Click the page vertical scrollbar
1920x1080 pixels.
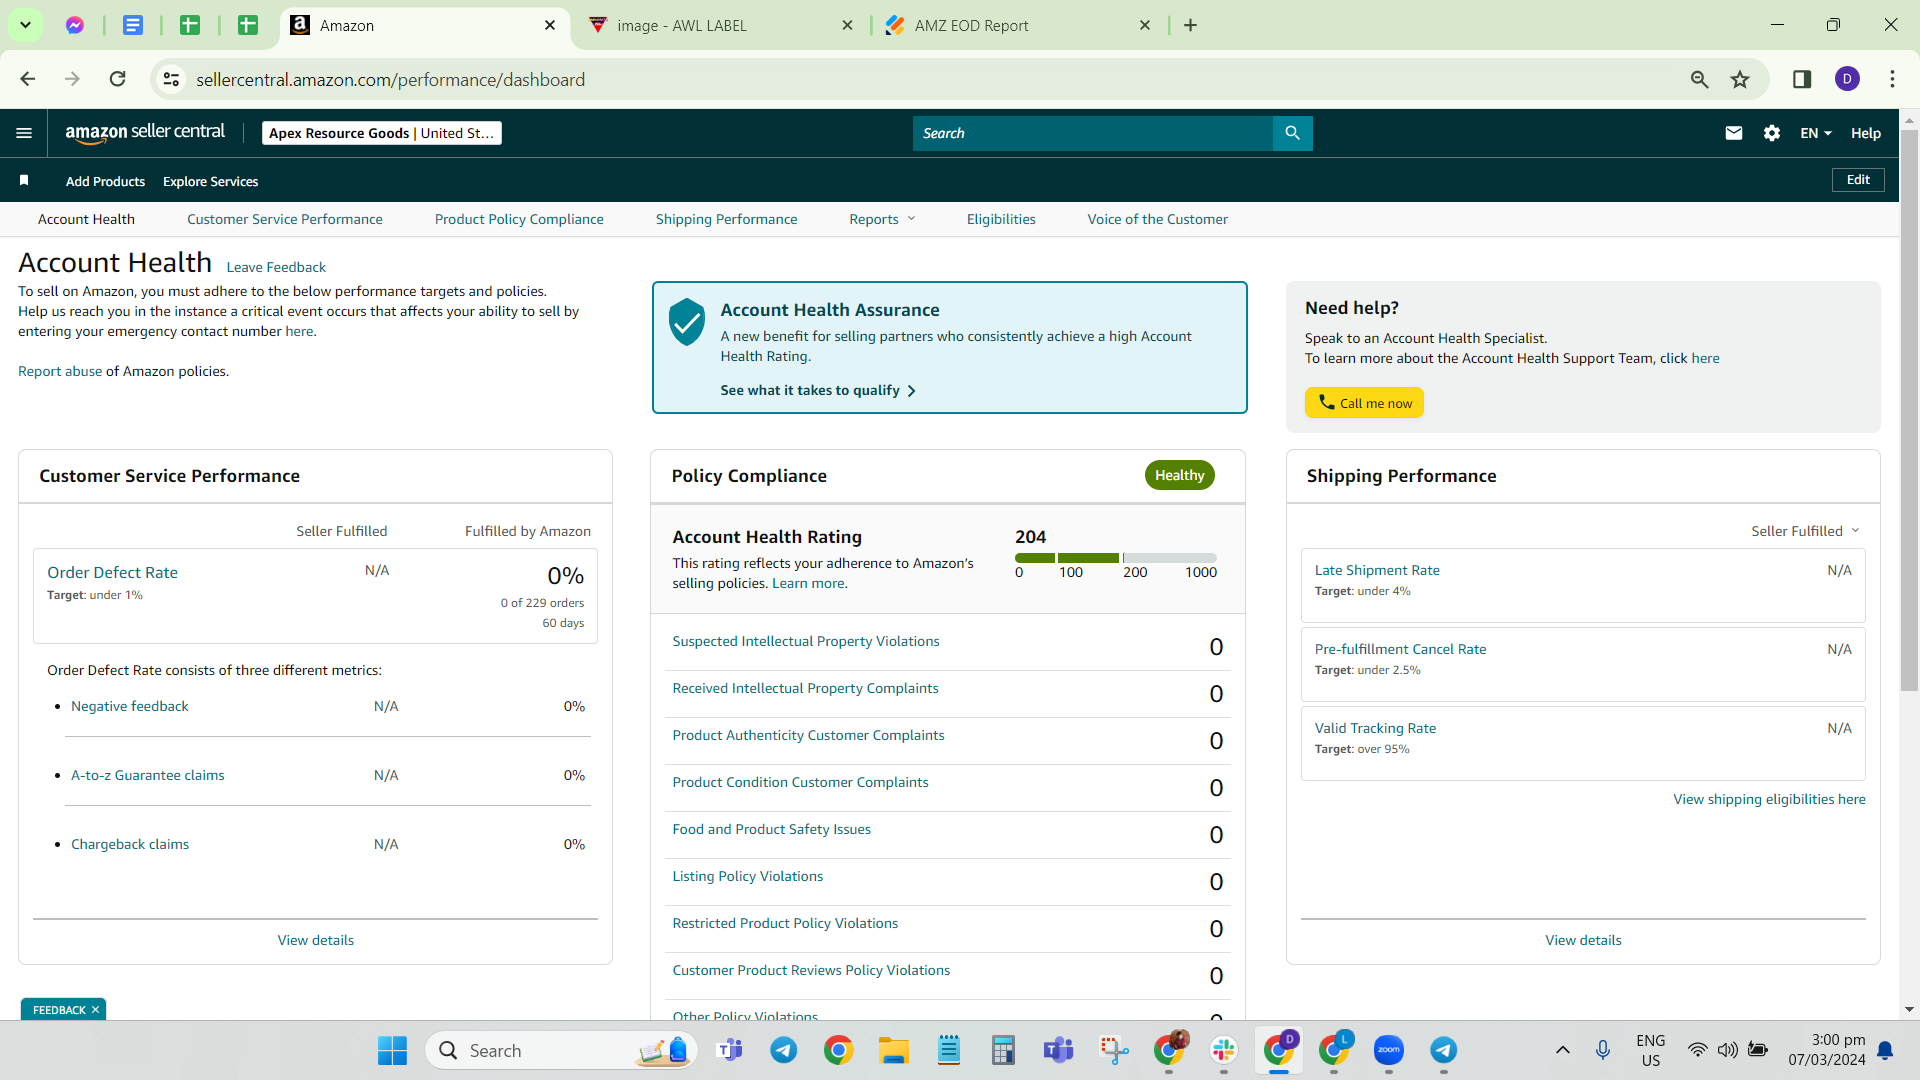click(x=1909, y=410)
